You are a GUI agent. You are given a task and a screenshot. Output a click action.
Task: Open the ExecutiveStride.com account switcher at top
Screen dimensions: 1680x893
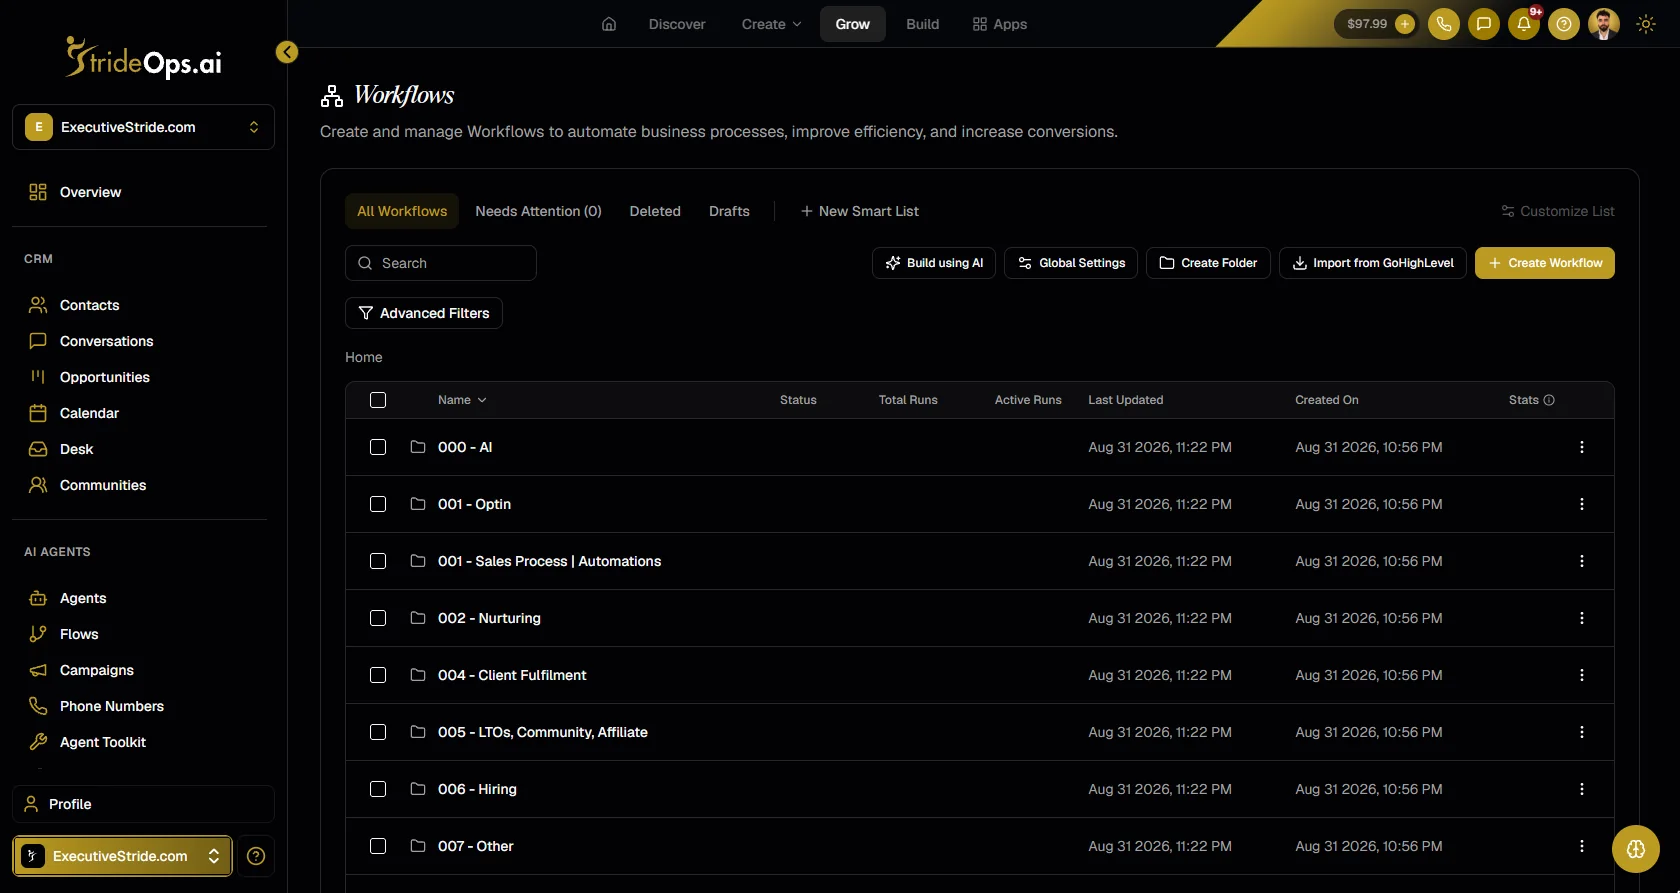point(143,127)
